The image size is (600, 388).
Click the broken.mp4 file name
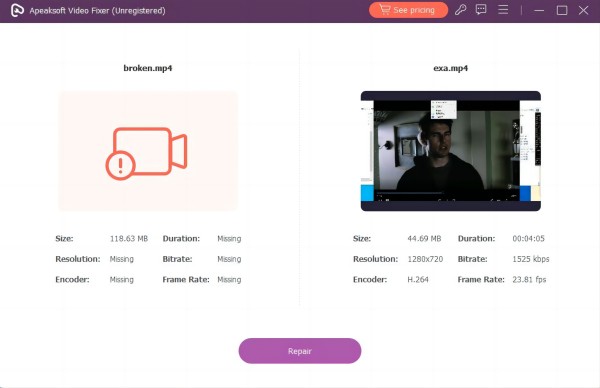click(x=148, y=68)
